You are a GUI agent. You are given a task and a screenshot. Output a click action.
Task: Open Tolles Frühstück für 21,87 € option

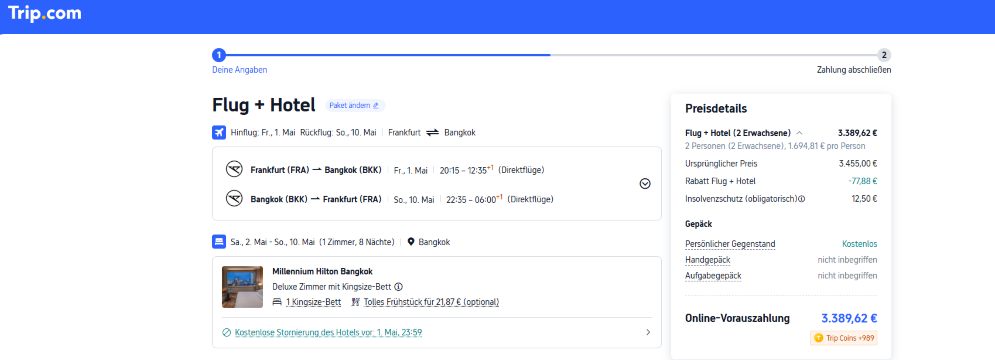432,302
